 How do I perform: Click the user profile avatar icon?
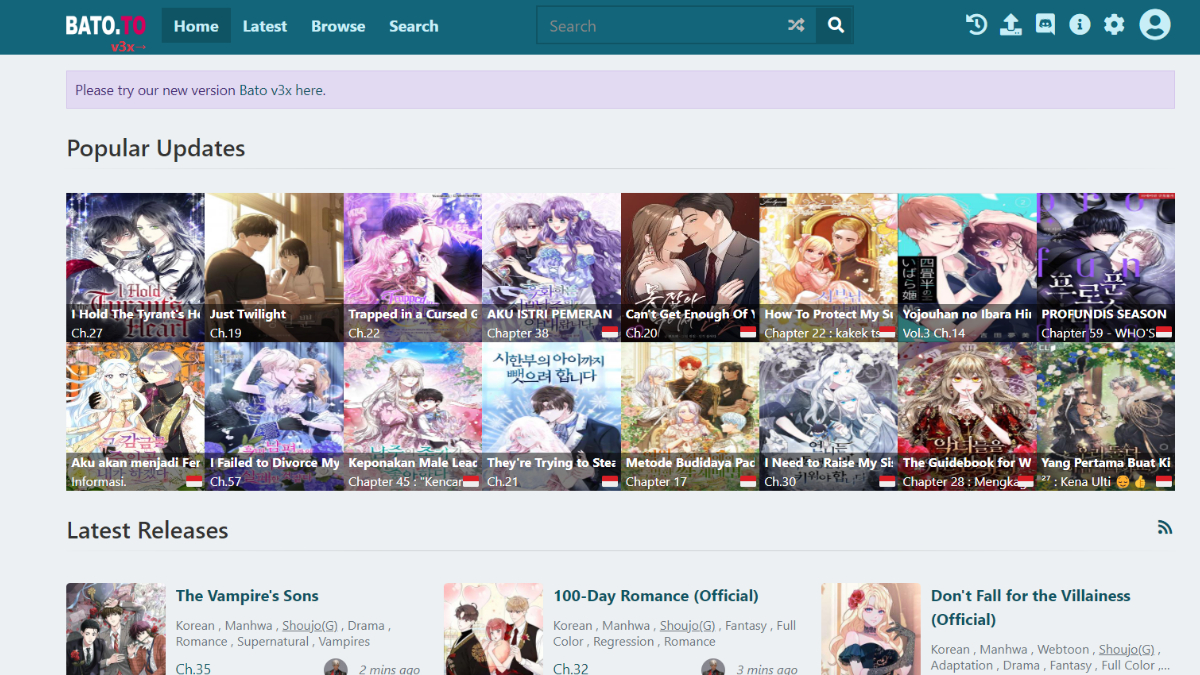coord(1154,25)
